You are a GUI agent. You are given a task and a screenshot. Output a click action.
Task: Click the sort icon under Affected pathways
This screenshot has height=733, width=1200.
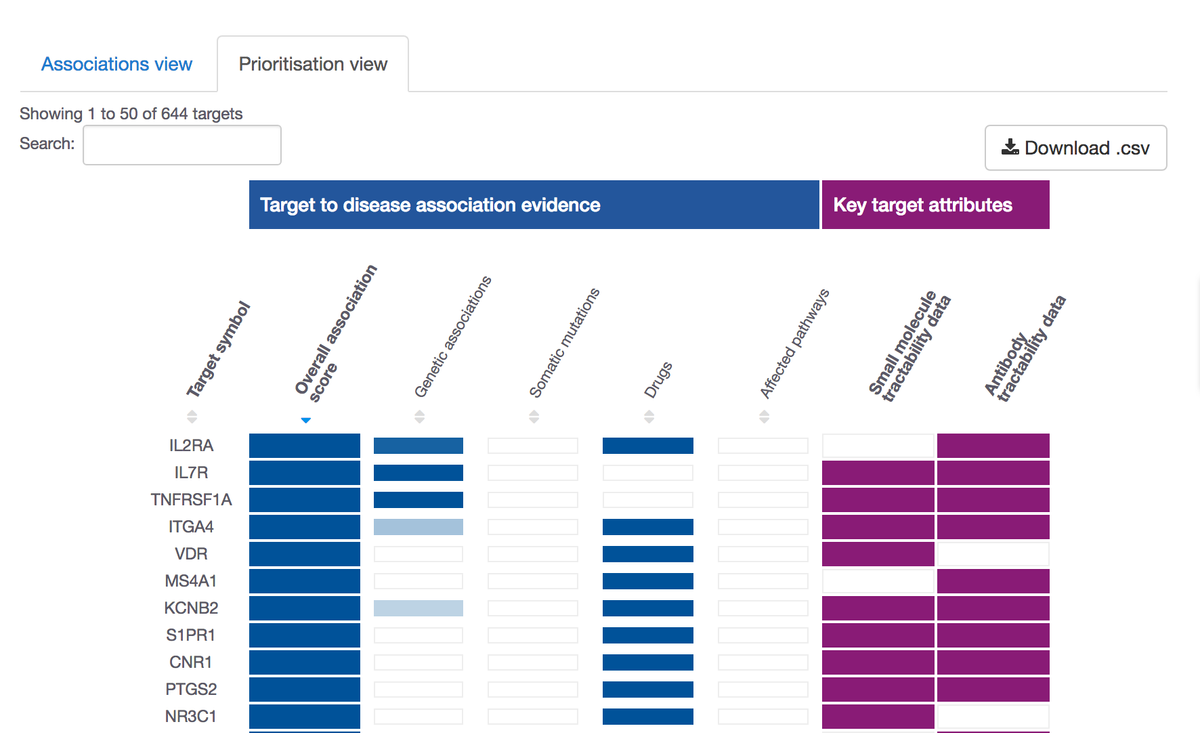763,417
